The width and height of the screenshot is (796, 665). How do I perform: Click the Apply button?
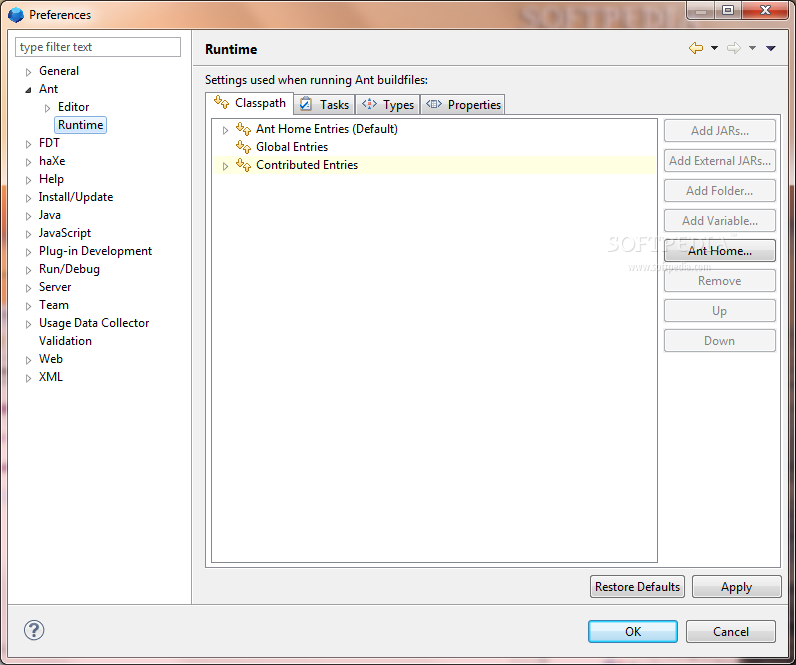pyautogui.click(x=737, y=587)
